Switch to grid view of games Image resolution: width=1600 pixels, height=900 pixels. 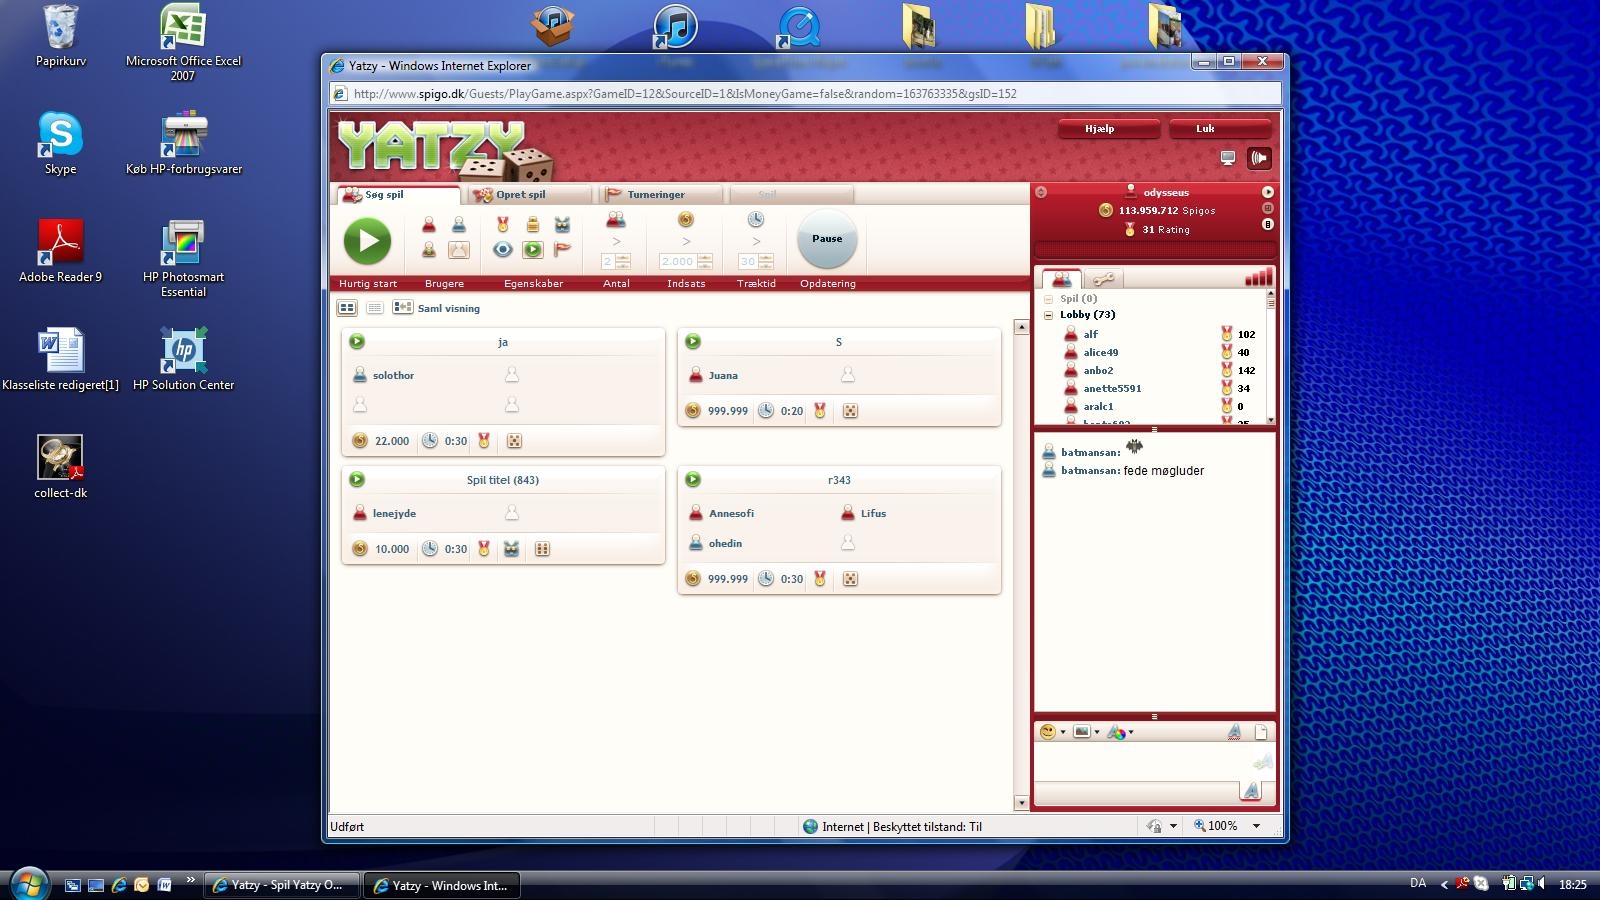(347, 308)
